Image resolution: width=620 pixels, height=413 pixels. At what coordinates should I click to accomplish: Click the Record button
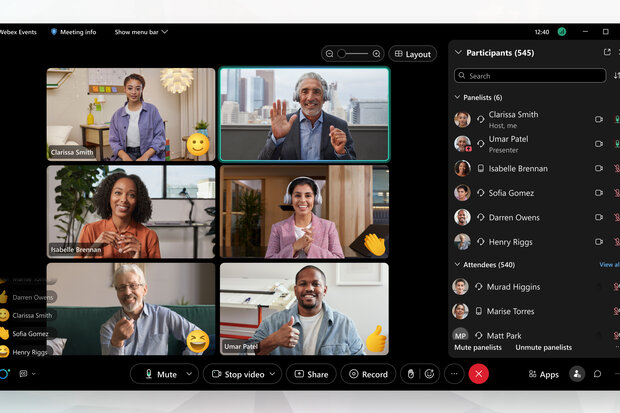pos(368,374)
